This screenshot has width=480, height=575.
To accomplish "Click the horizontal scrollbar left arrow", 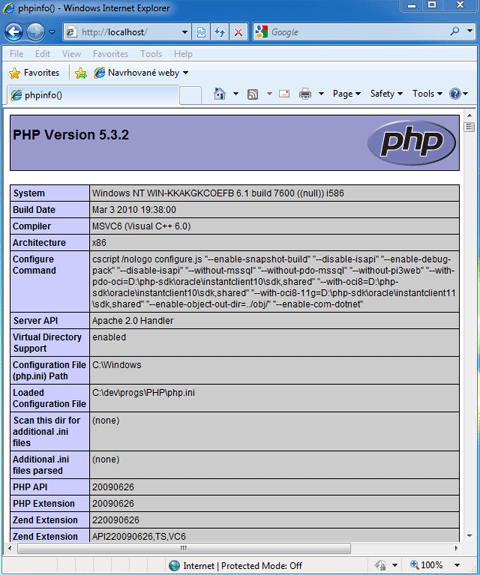I will tap(10, 548).
